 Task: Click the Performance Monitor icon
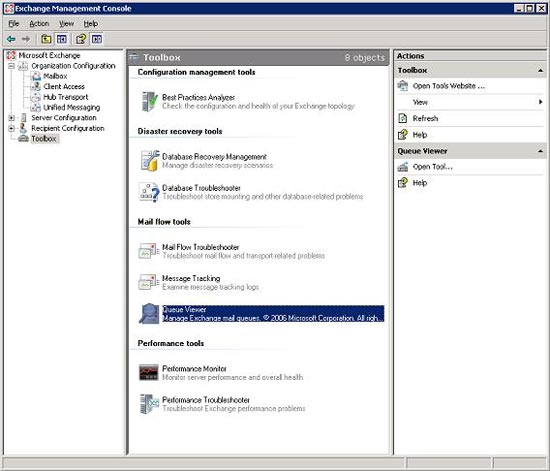148,372
